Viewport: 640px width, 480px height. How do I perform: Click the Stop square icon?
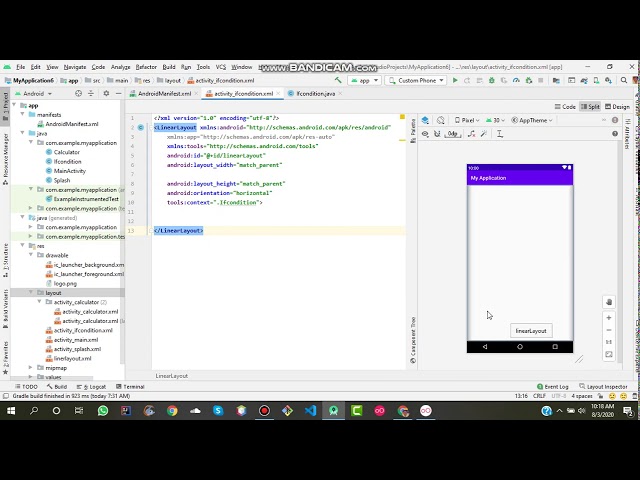(541, 80)
